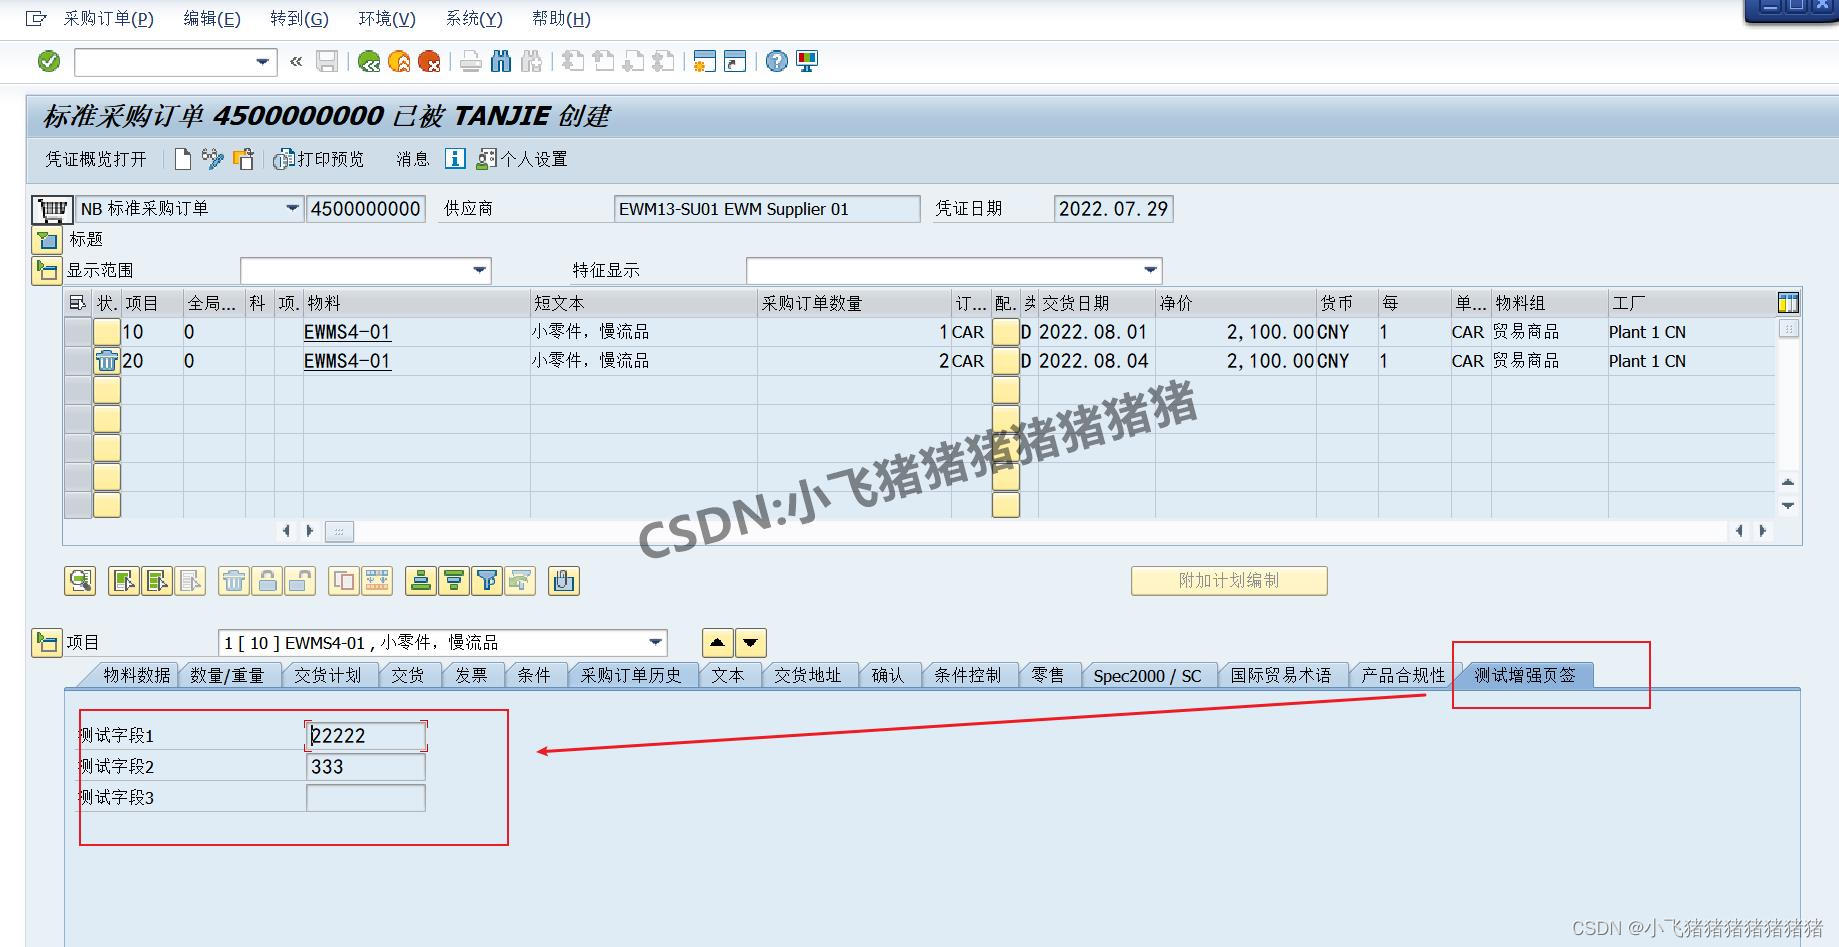Click the orange Exit arrow icon
The image size is (1839, 947).
point(399,62)
